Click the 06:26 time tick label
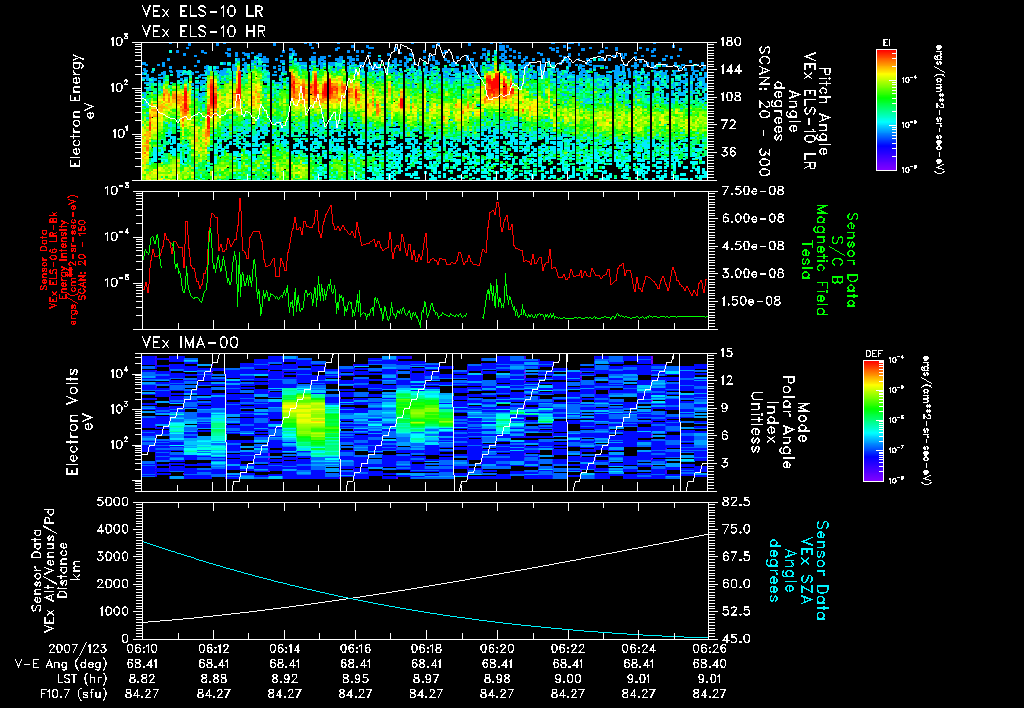This screenshot has height=708, width=1024. (x=709, y=649)
